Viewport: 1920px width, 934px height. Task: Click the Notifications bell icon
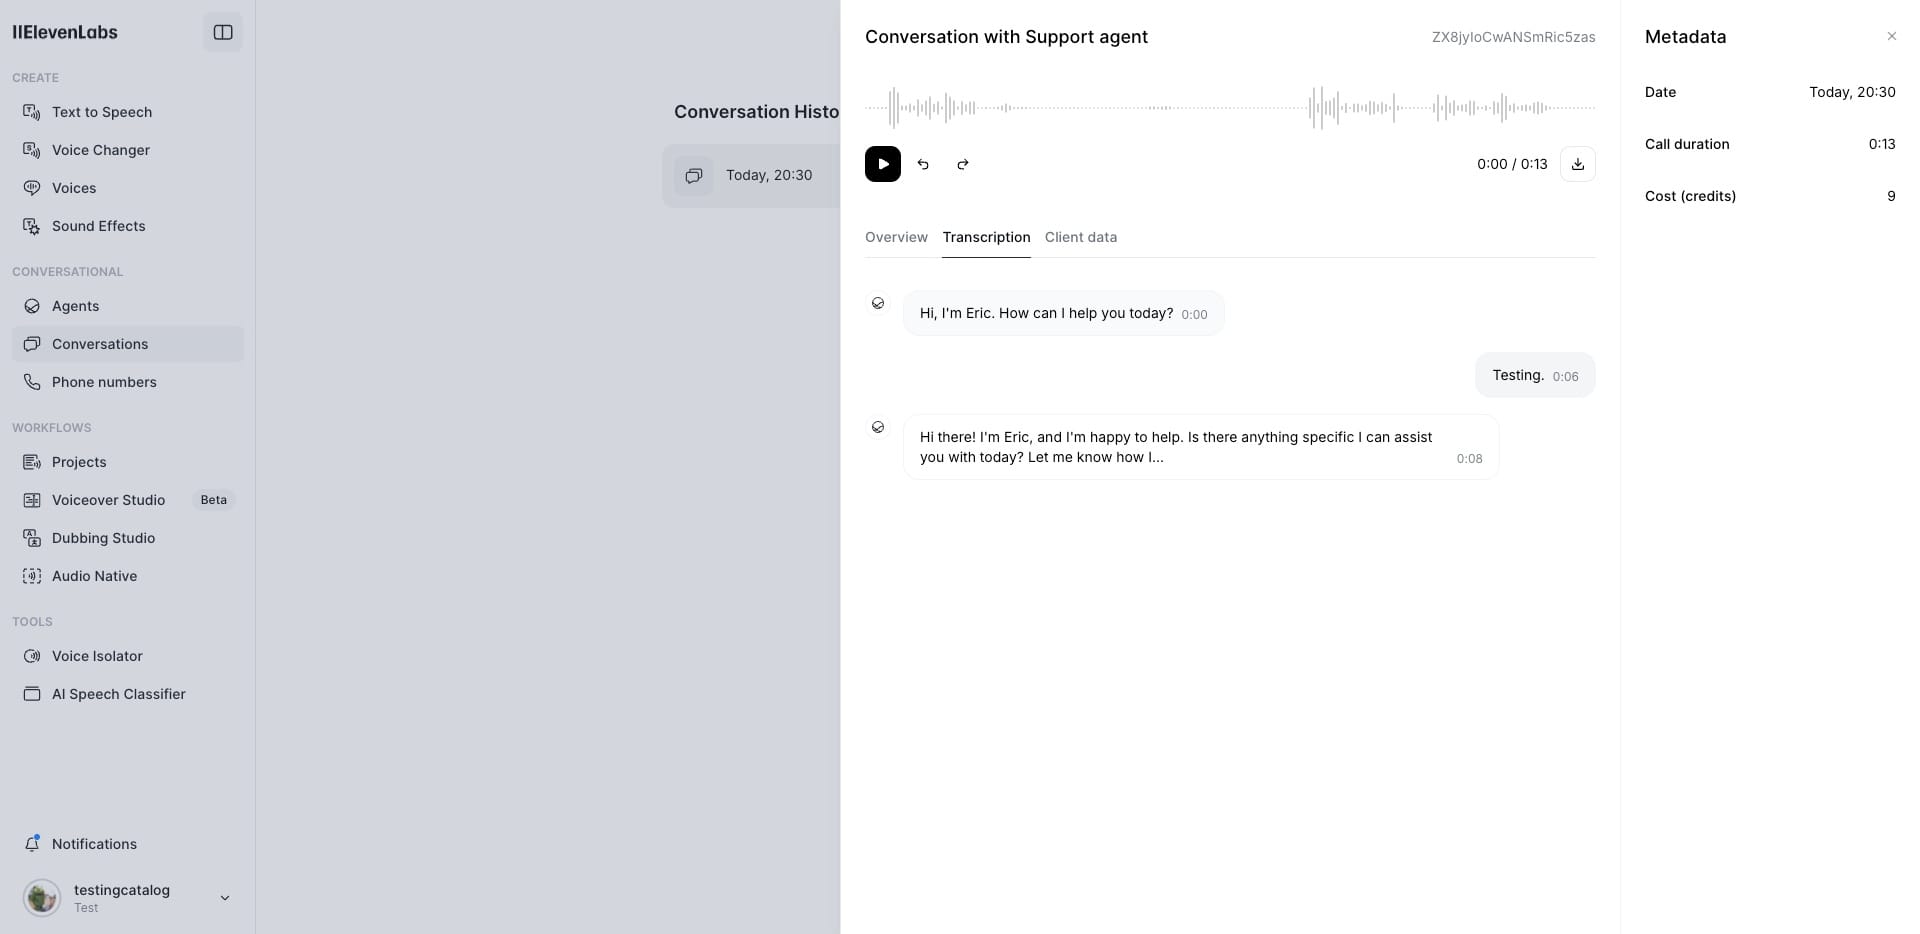point(32,844)
